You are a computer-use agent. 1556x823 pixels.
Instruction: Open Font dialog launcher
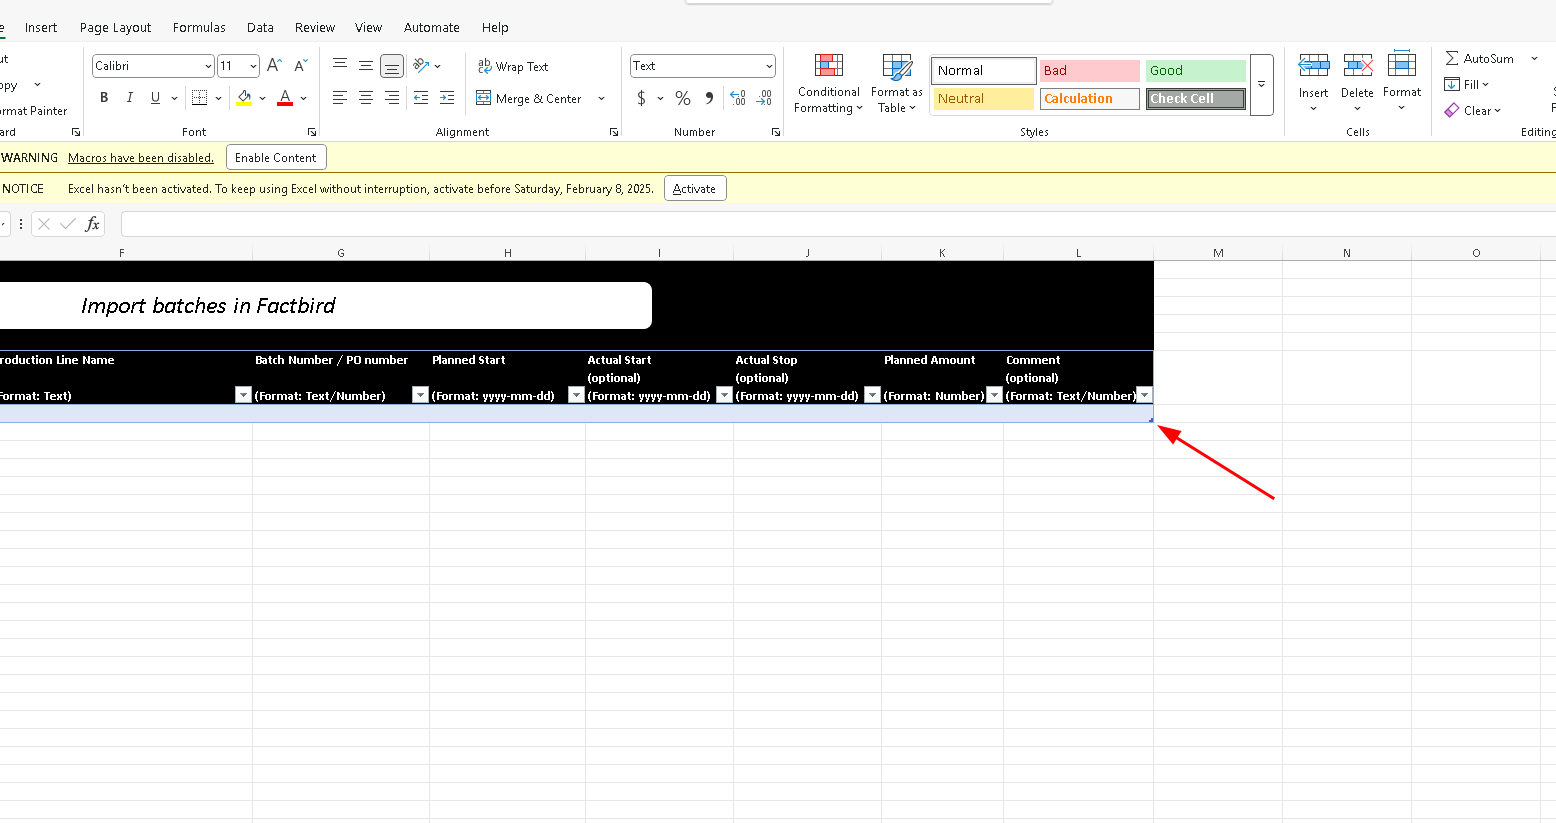click(312, 132)
